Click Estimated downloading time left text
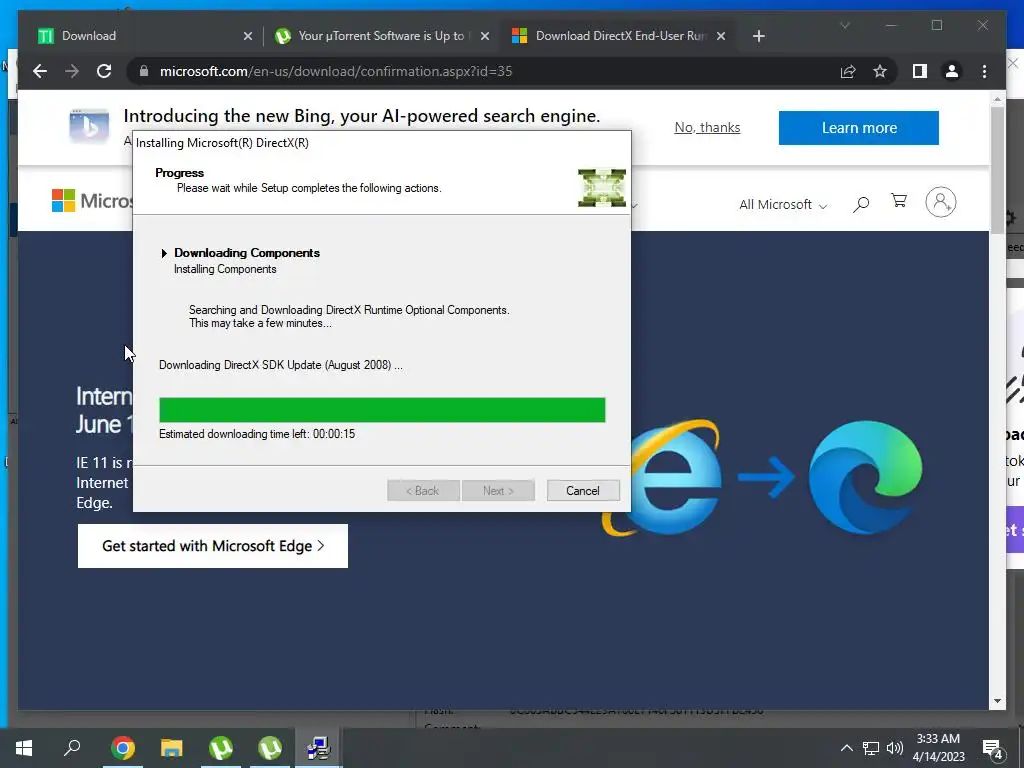This screenshot has width=1024, height=768. tap(257, 434)
